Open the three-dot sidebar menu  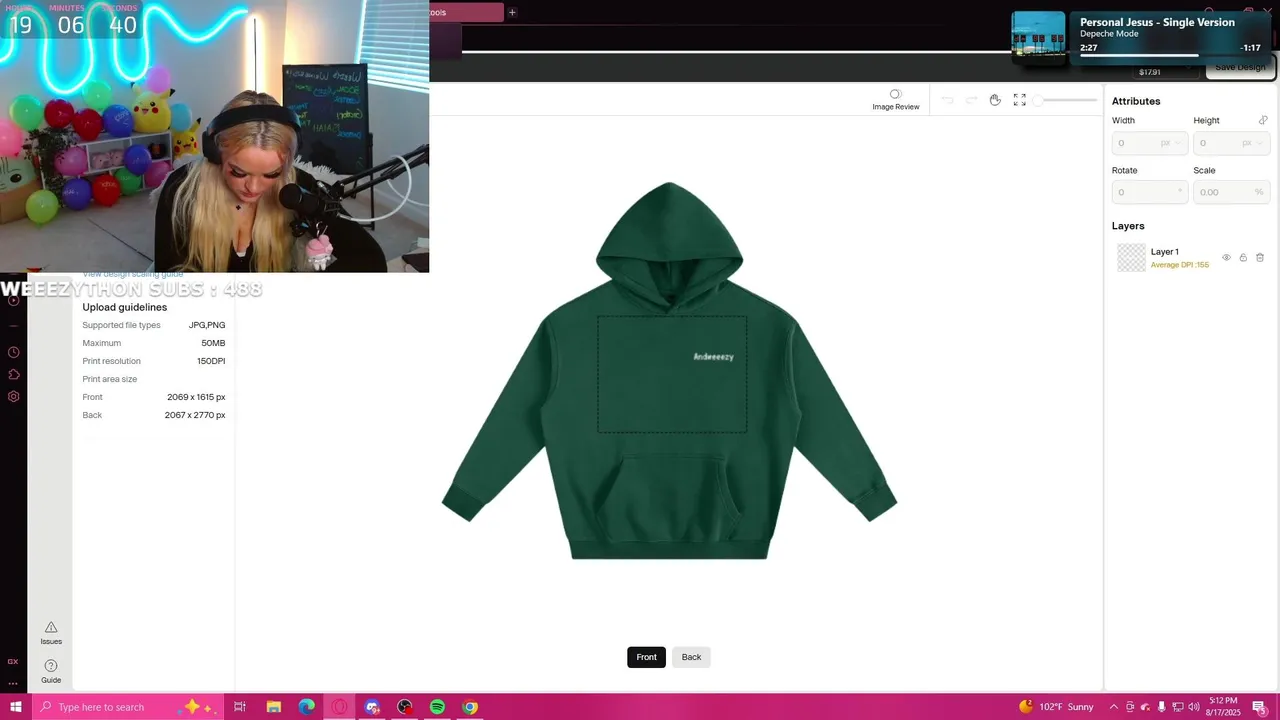[13, 683]
